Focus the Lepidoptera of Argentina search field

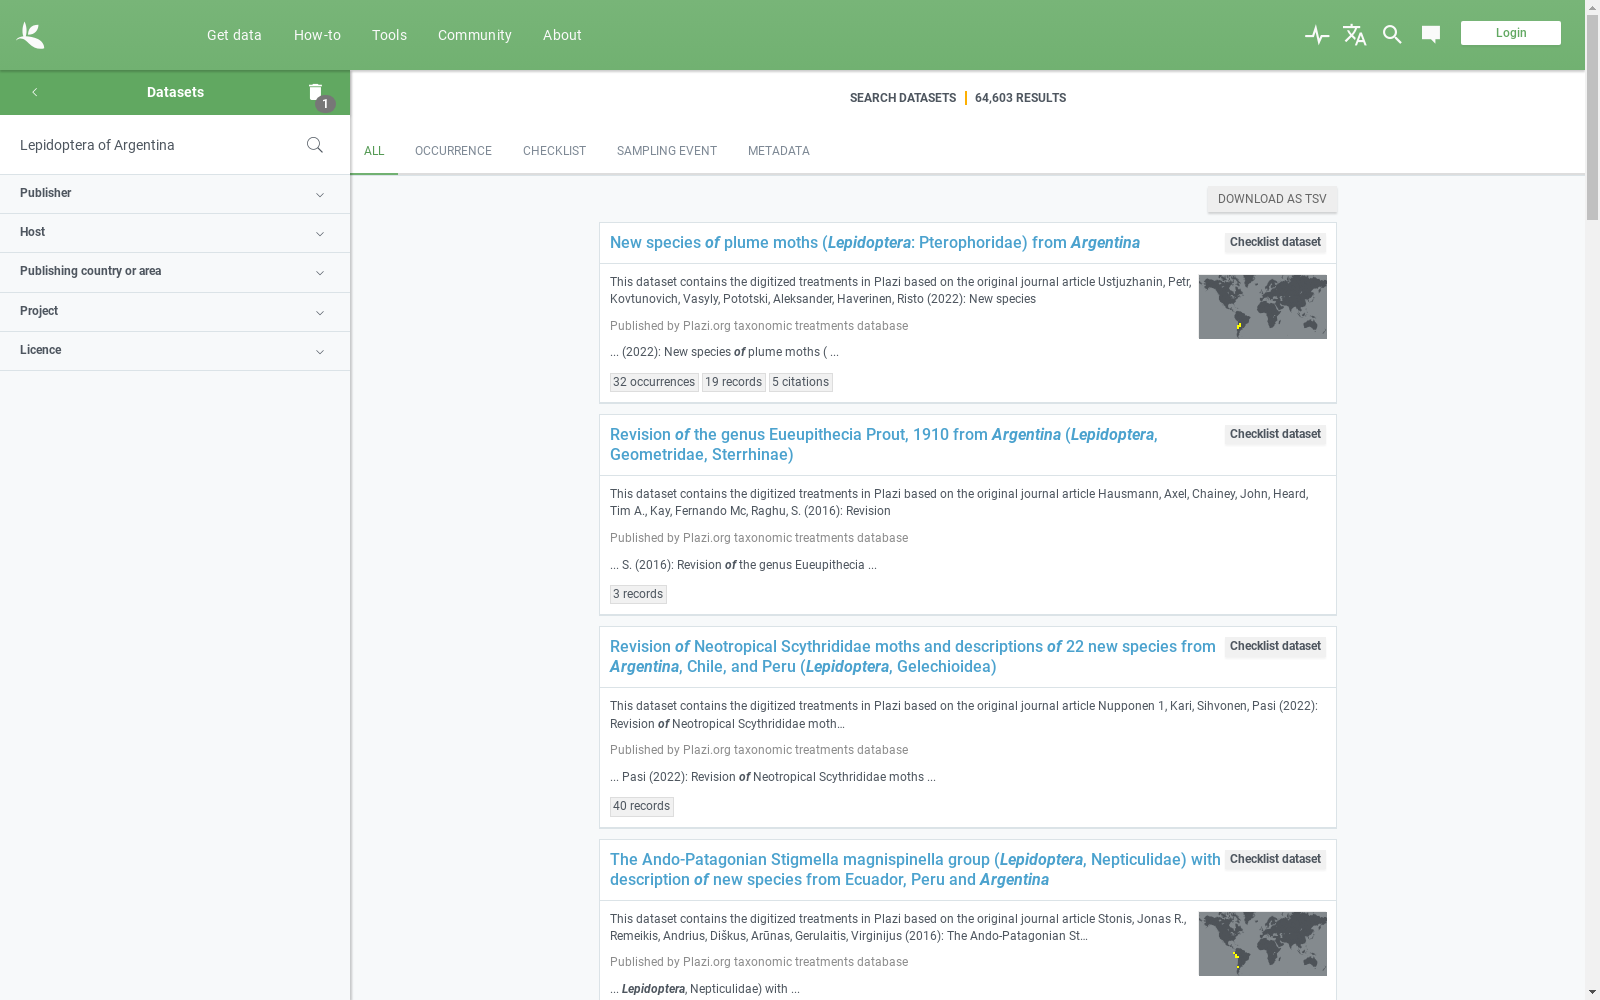pyautogui.click(x=155, y=145)
